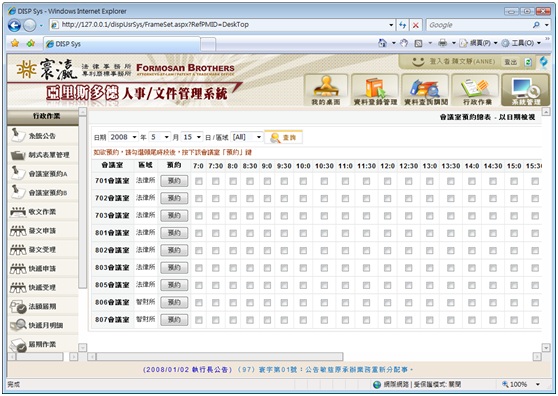Click the blue icon right of the login bar
The height and width of the screenshot is (396, 558).
(x=544, y=62)
